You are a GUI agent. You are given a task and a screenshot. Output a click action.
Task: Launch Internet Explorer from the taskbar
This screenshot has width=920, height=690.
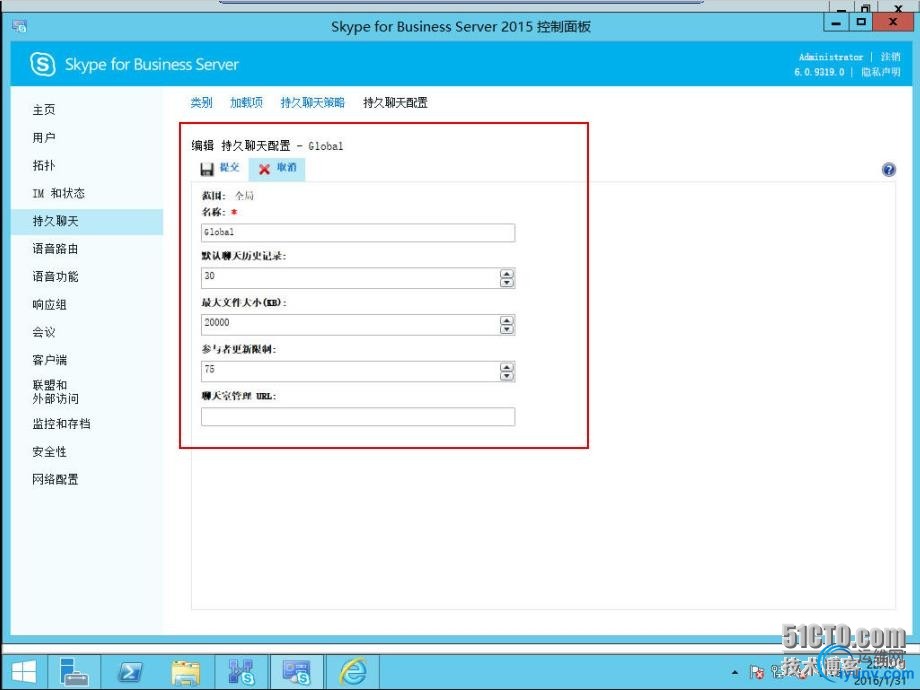[x=354, y=672]
